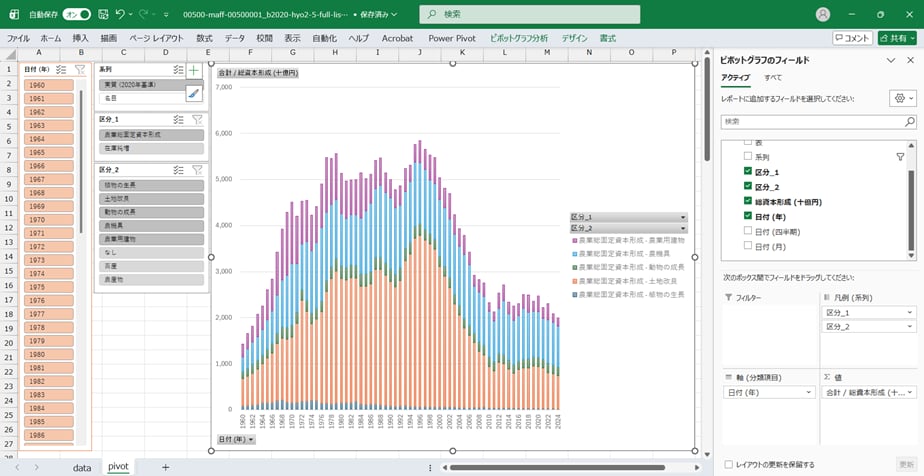Clear filter on the 区分_1 slicer
The image size is (924, 476).
point(196,118)
